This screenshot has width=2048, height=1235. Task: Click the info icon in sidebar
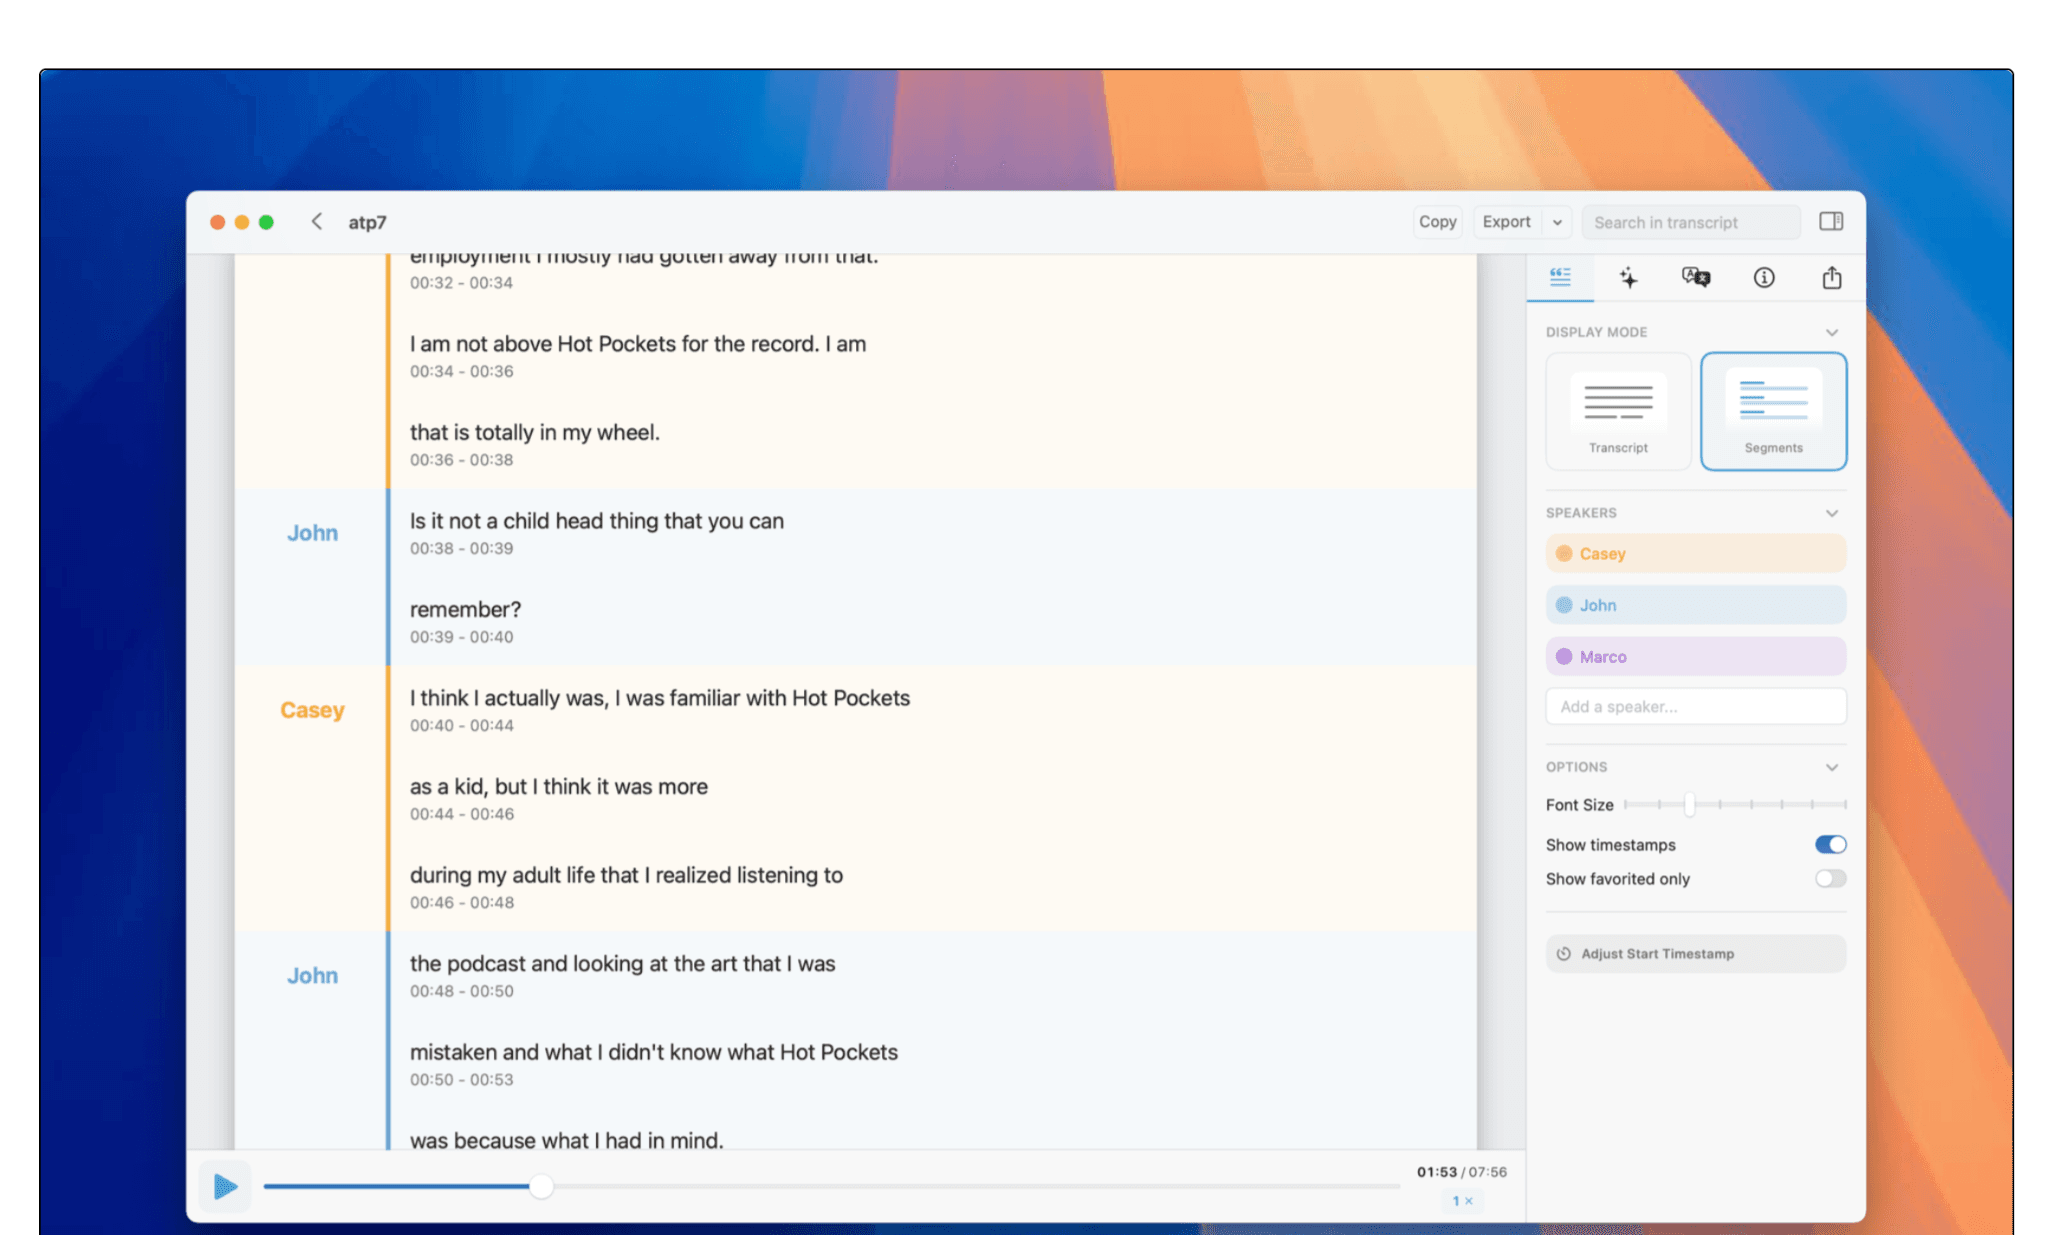pyautogui.click(x=1763, y=278)
